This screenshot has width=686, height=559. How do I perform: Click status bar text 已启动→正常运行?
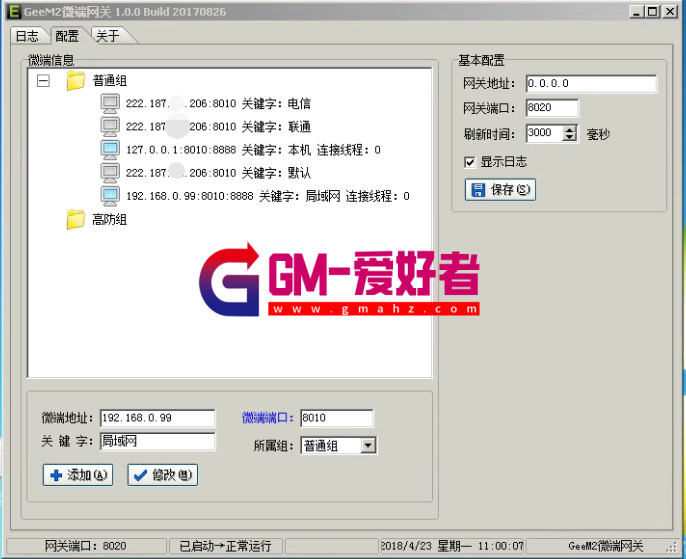tap(225, 546)
